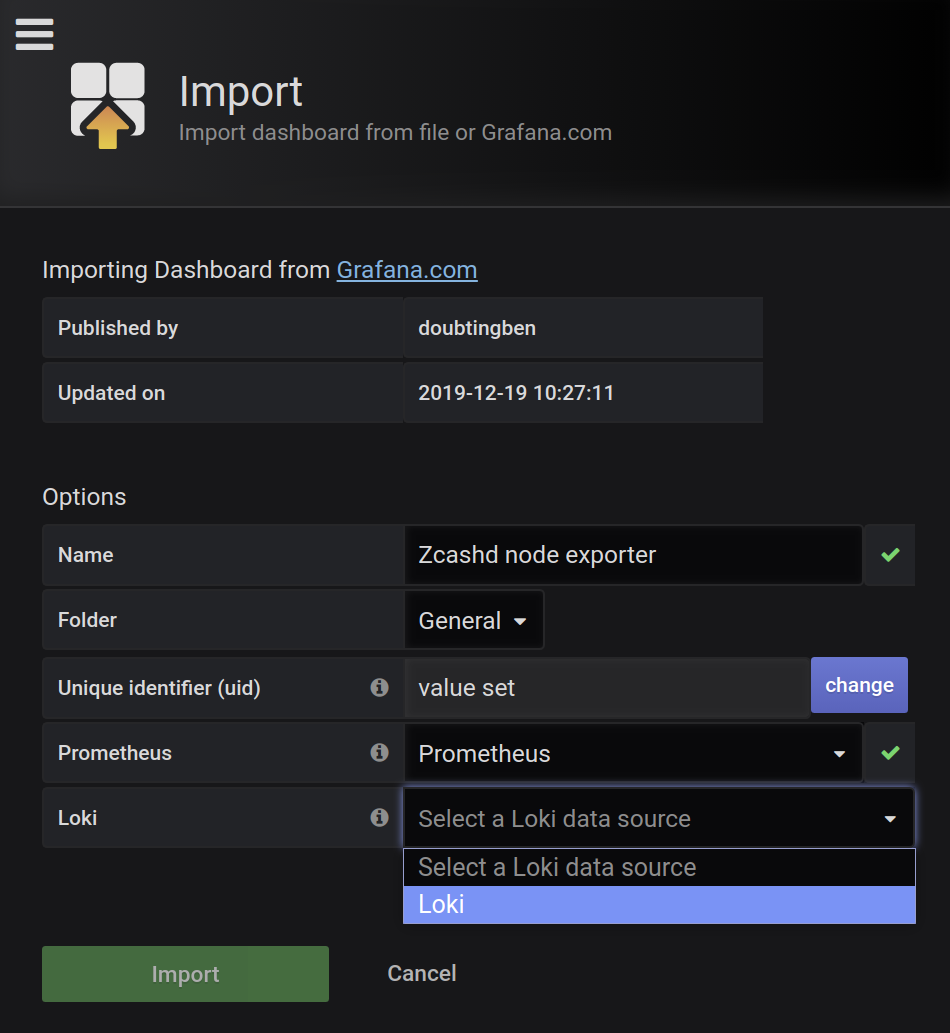The height and width of the screenshot is (1033, 950).
Task: Show info tooltip for Prometheus row
Action: coord(379,752)
